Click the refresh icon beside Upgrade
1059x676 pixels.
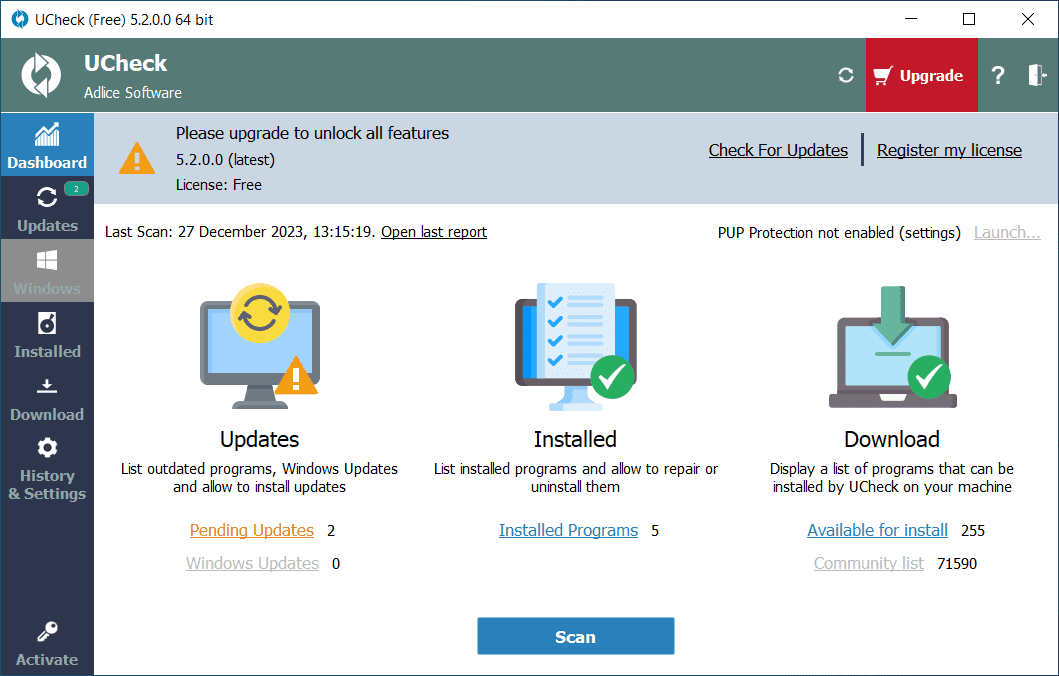[846, 75]
